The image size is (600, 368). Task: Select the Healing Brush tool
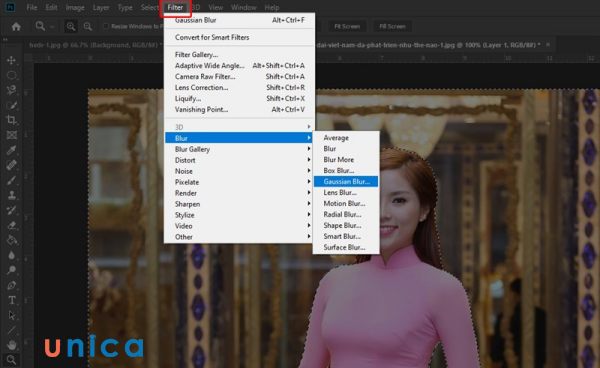point(11,165)
